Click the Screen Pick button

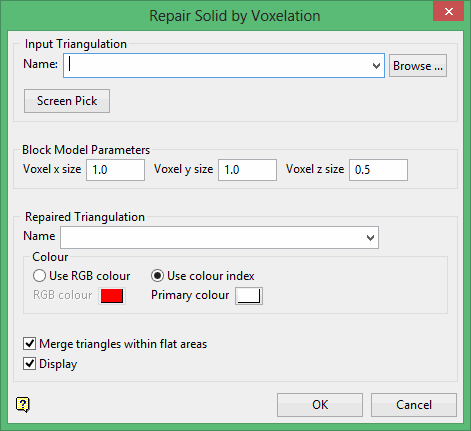tap(67, 101)
